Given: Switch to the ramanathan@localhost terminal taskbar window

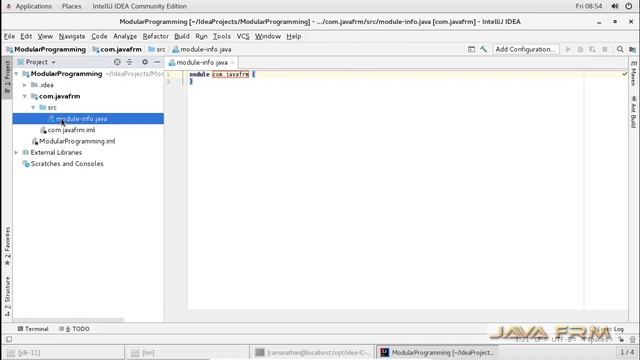Looking at the screenshot, I should pyautogui.click(x=312, y=353).
